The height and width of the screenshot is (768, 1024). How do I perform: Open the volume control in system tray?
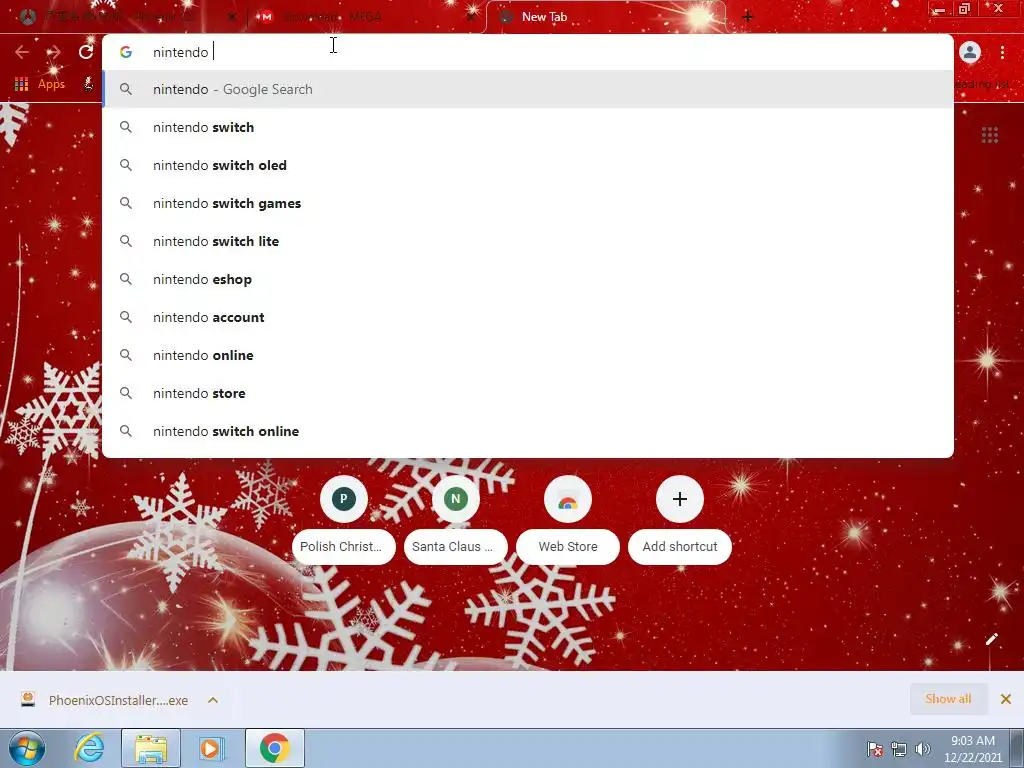coord(923,749)
